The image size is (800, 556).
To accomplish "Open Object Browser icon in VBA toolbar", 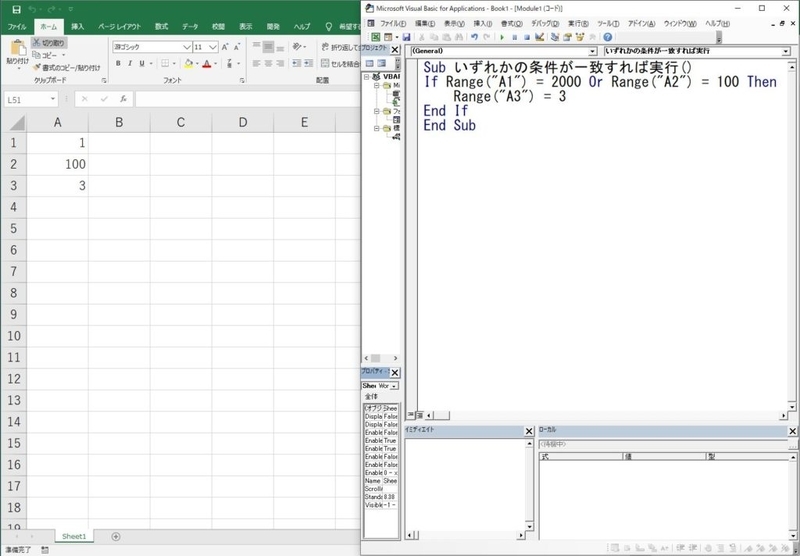I will (580, 37).
